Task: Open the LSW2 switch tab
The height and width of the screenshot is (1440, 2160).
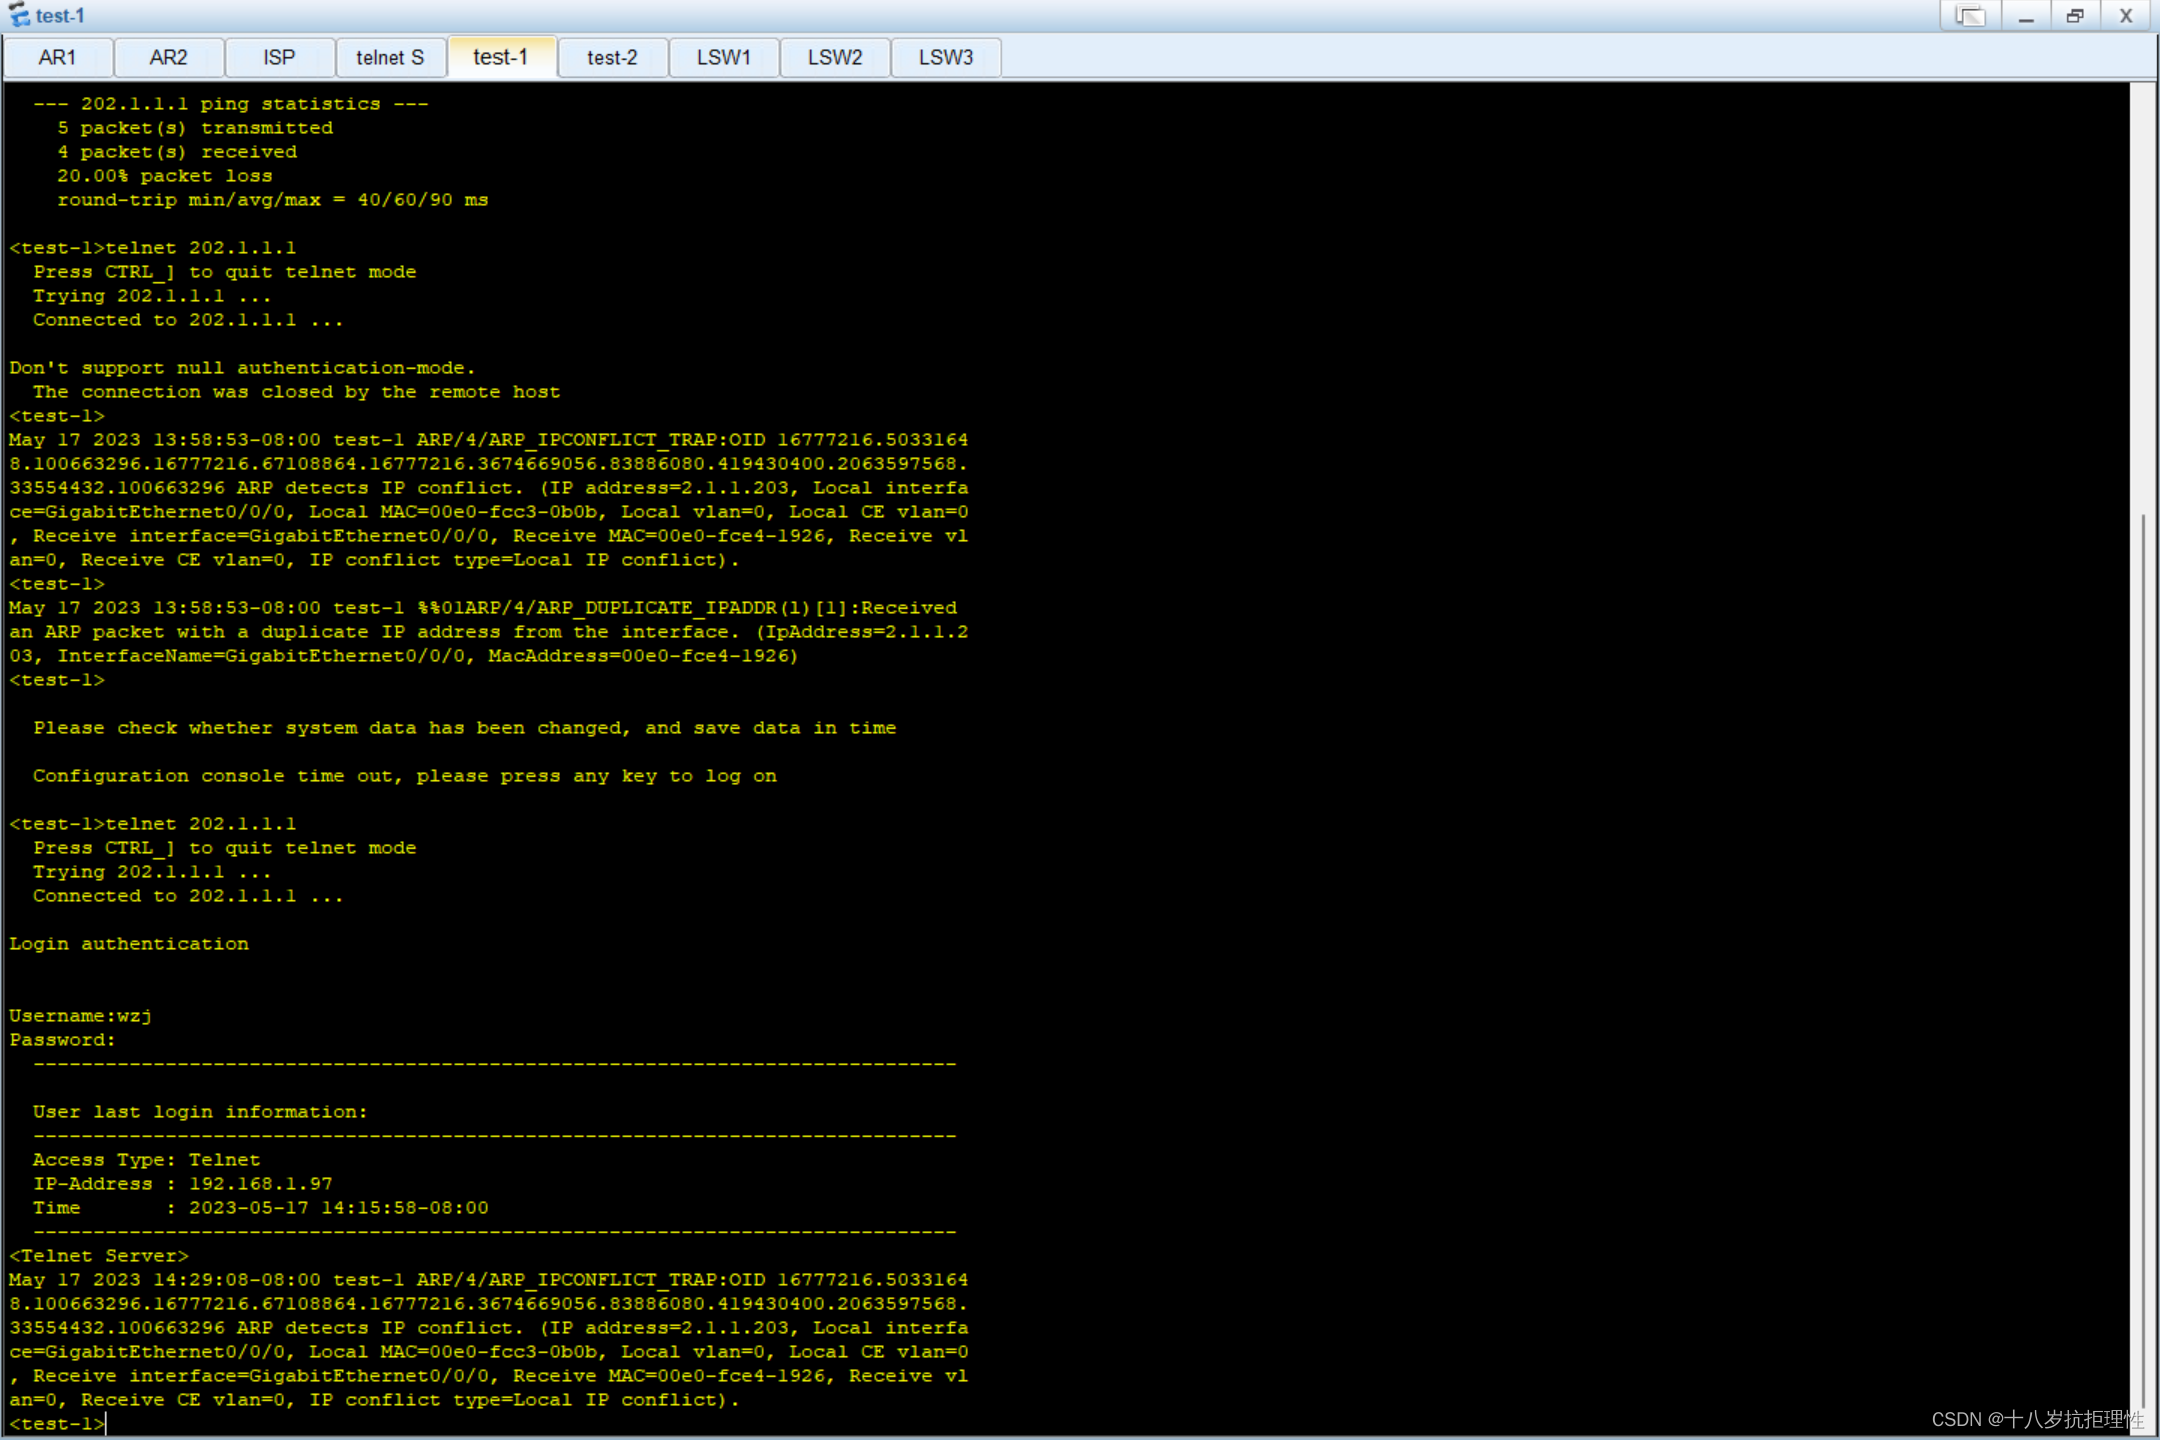Action: tap(835, 57)
